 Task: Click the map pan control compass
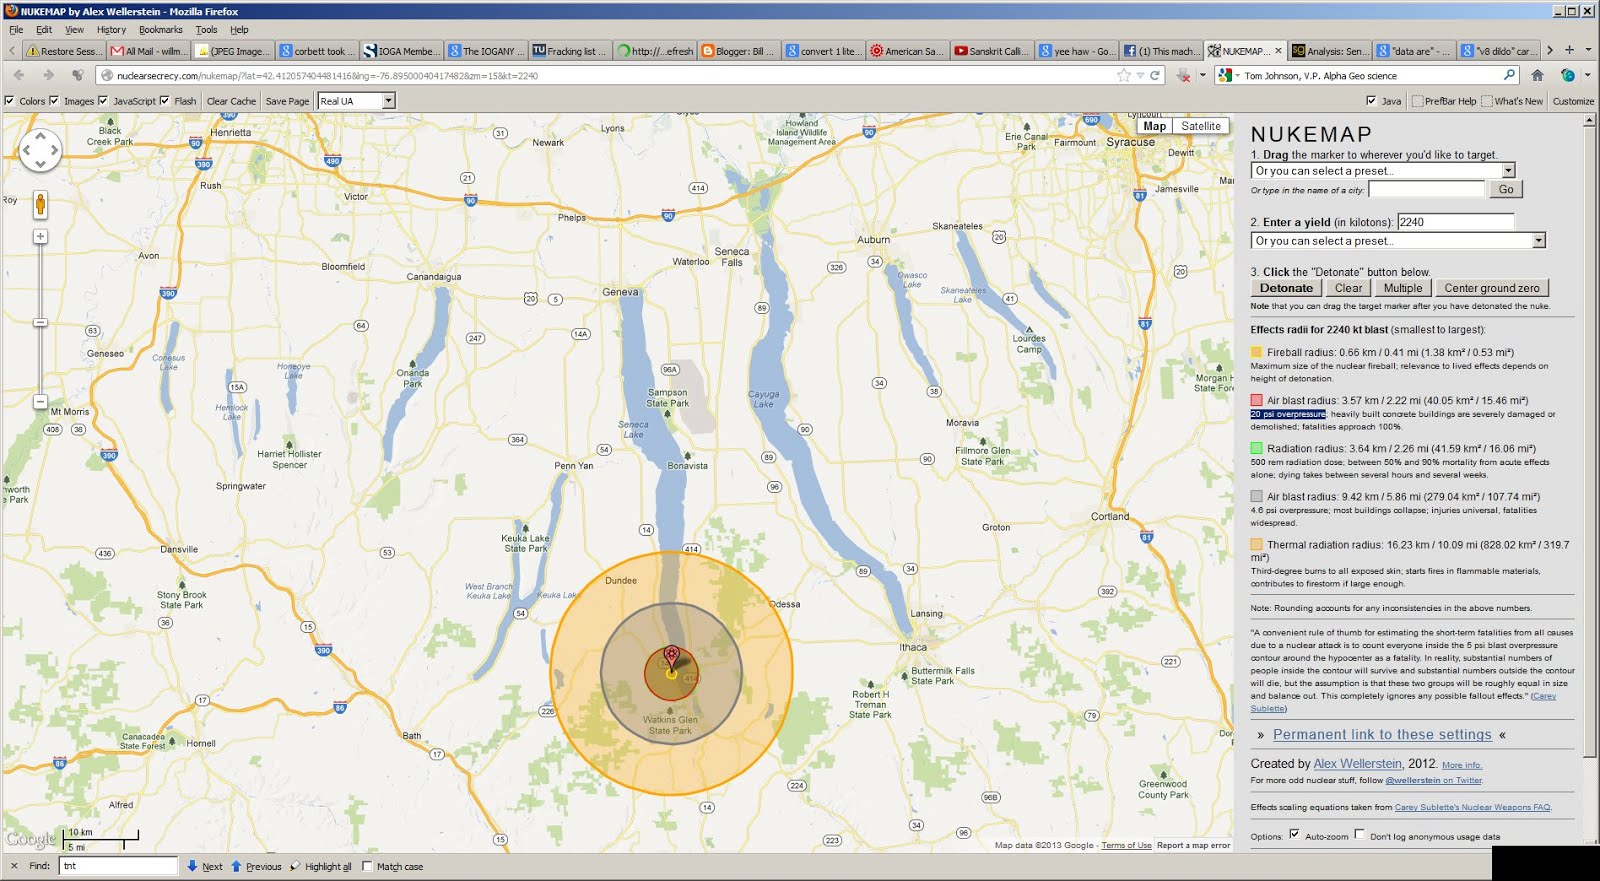tap(40, 150)
